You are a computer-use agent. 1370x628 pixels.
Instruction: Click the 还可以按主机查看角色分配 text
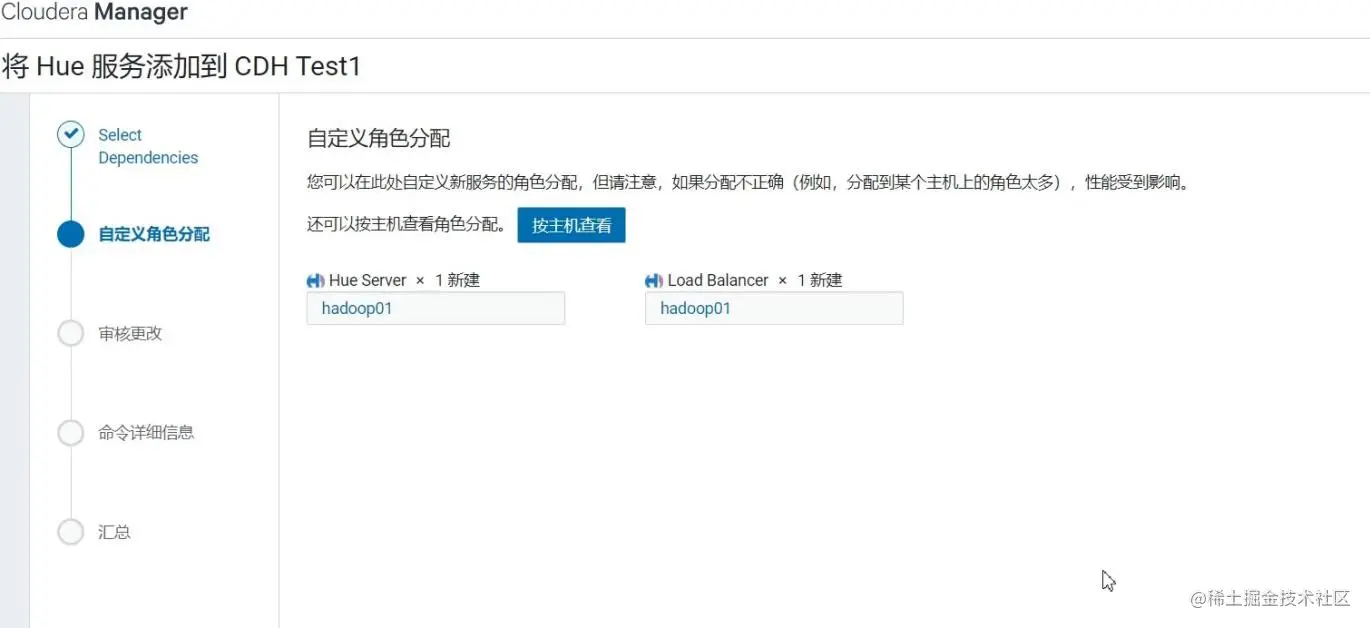tap(407, 225)
